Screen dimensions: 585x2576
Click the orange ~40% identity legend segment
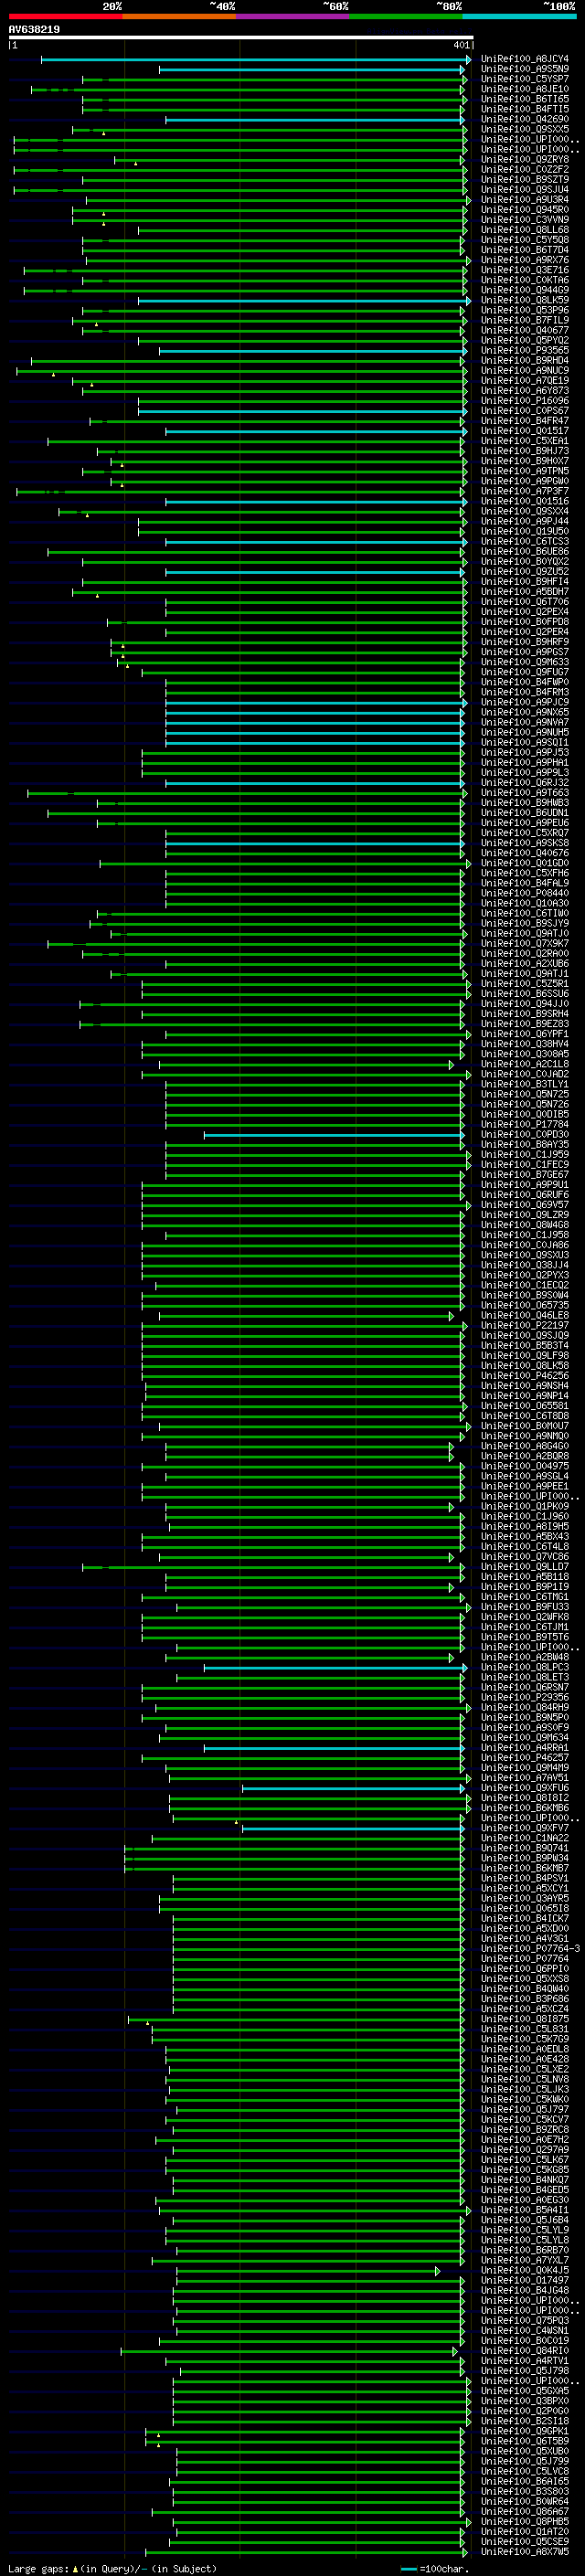click(x=179, y=16)
